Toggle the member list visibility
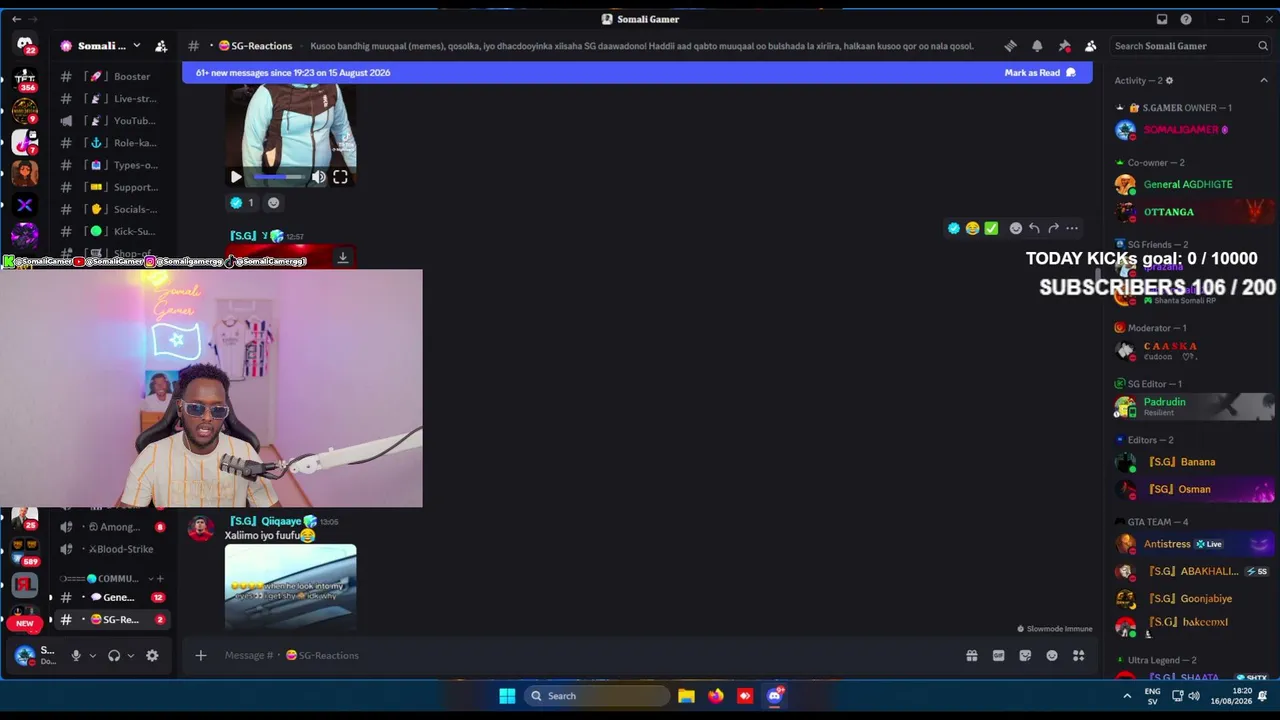 (1091, 46)
